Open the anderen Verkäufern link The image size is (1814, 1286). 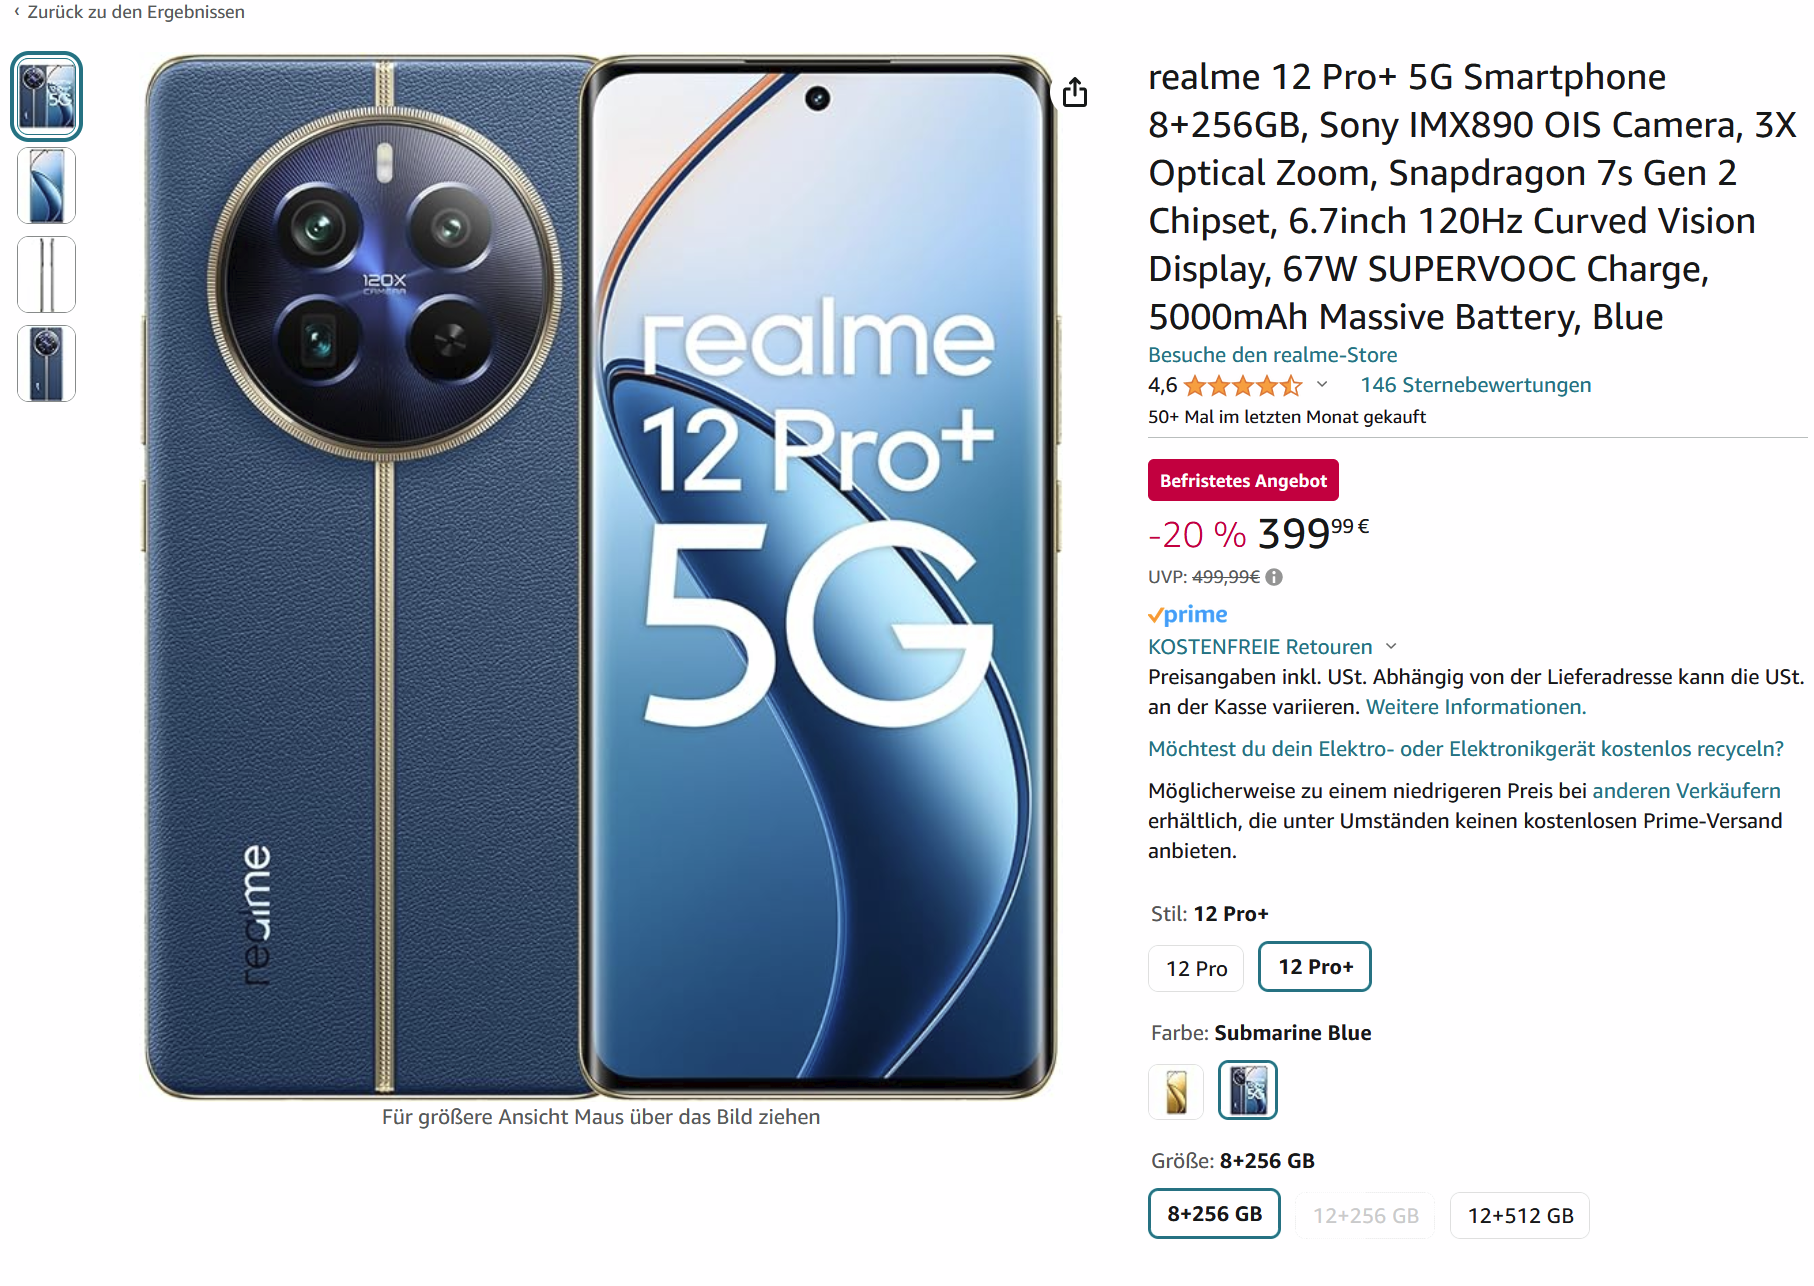(1686, 791)
